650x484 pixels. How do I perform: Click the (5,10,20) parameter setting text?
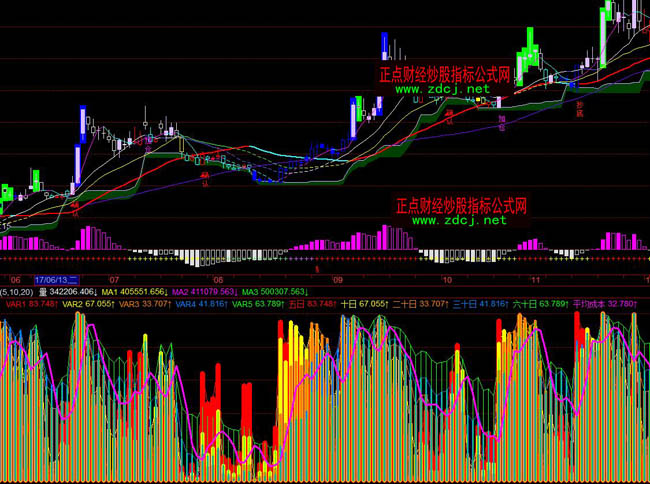pos(15,291)
